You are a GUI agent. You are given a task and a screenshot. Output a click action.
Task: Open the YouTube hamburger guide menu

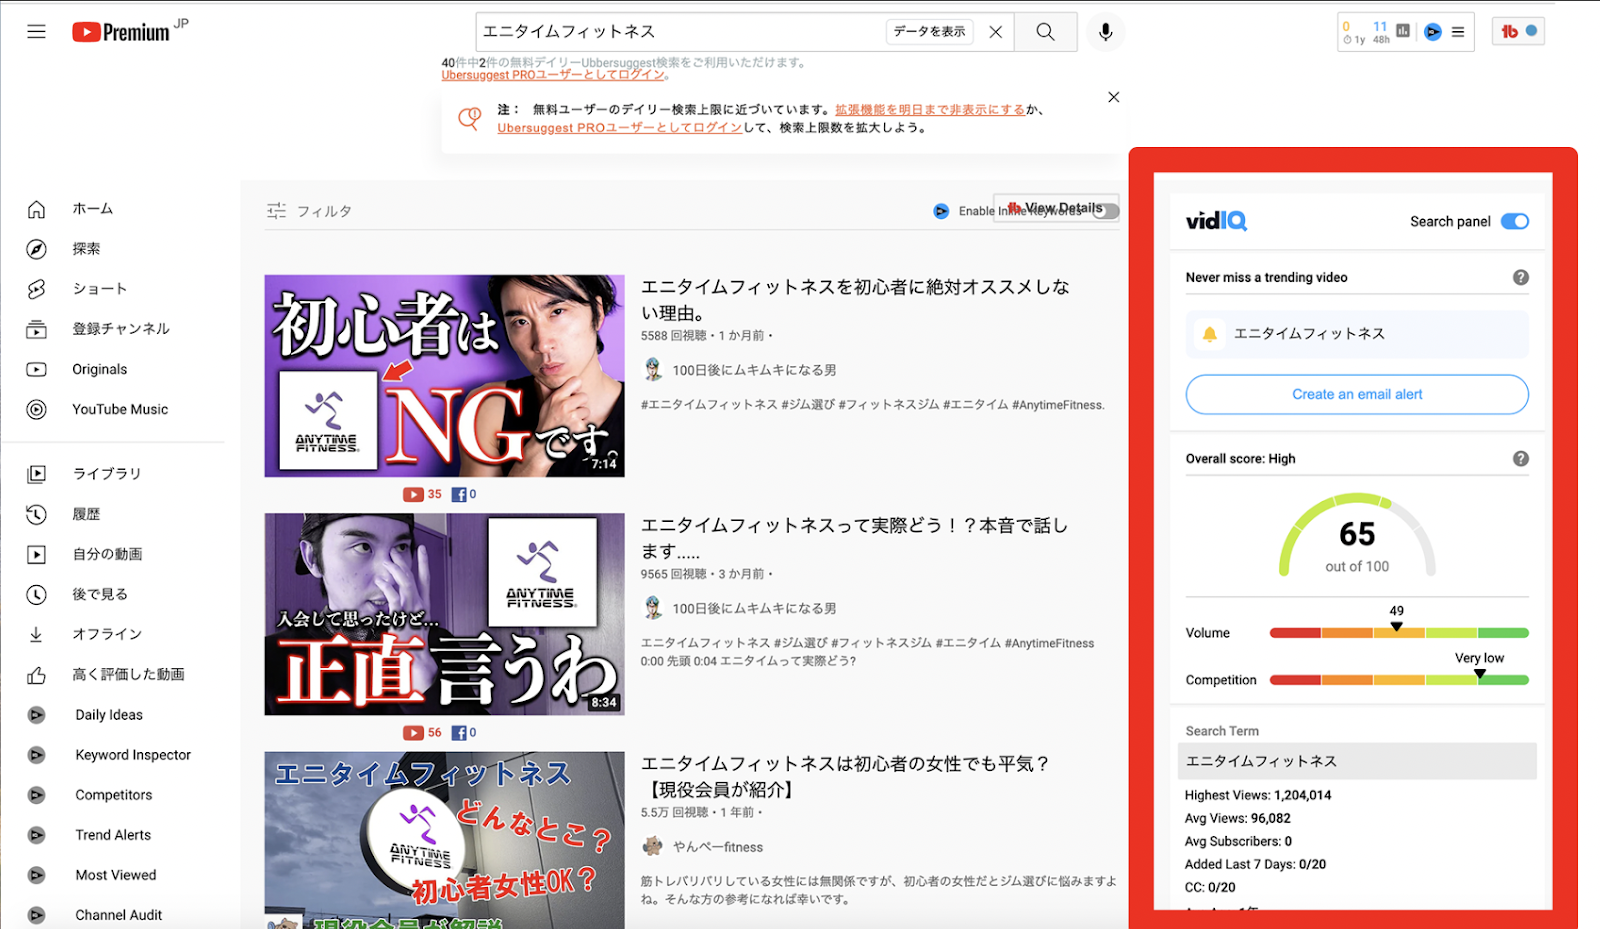point(36,32)
